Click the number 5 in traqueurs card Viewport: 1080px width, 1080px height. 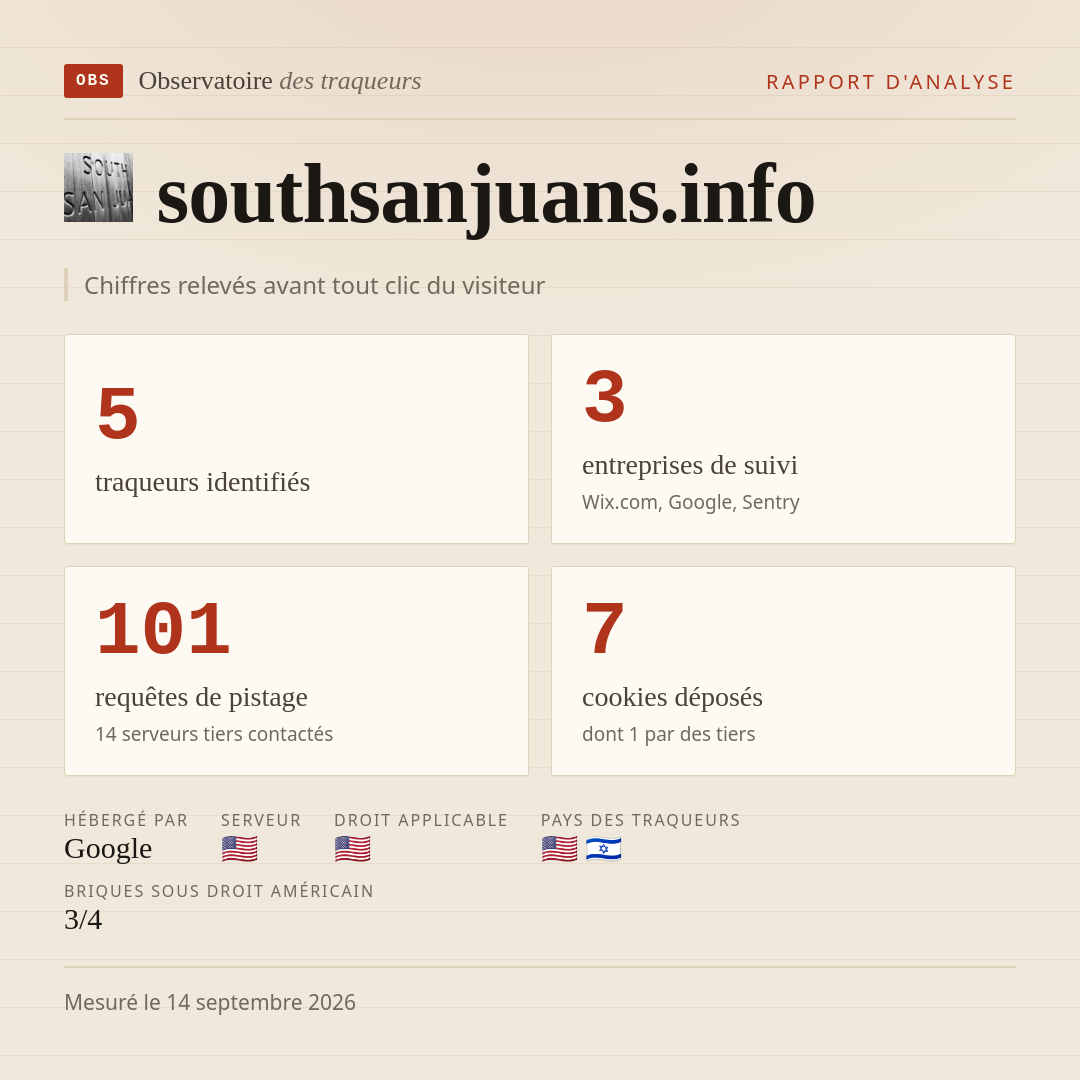tap(118, 413)
